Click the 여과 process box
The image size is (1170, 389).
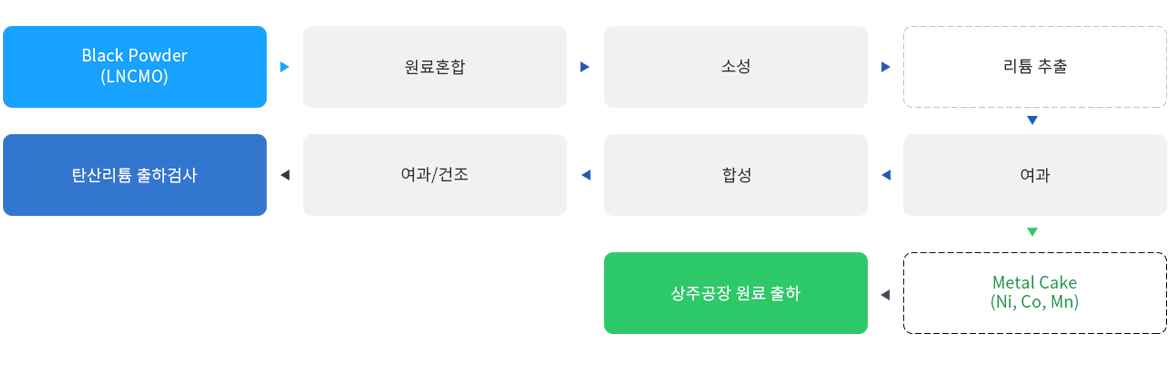coord(1035,175)
